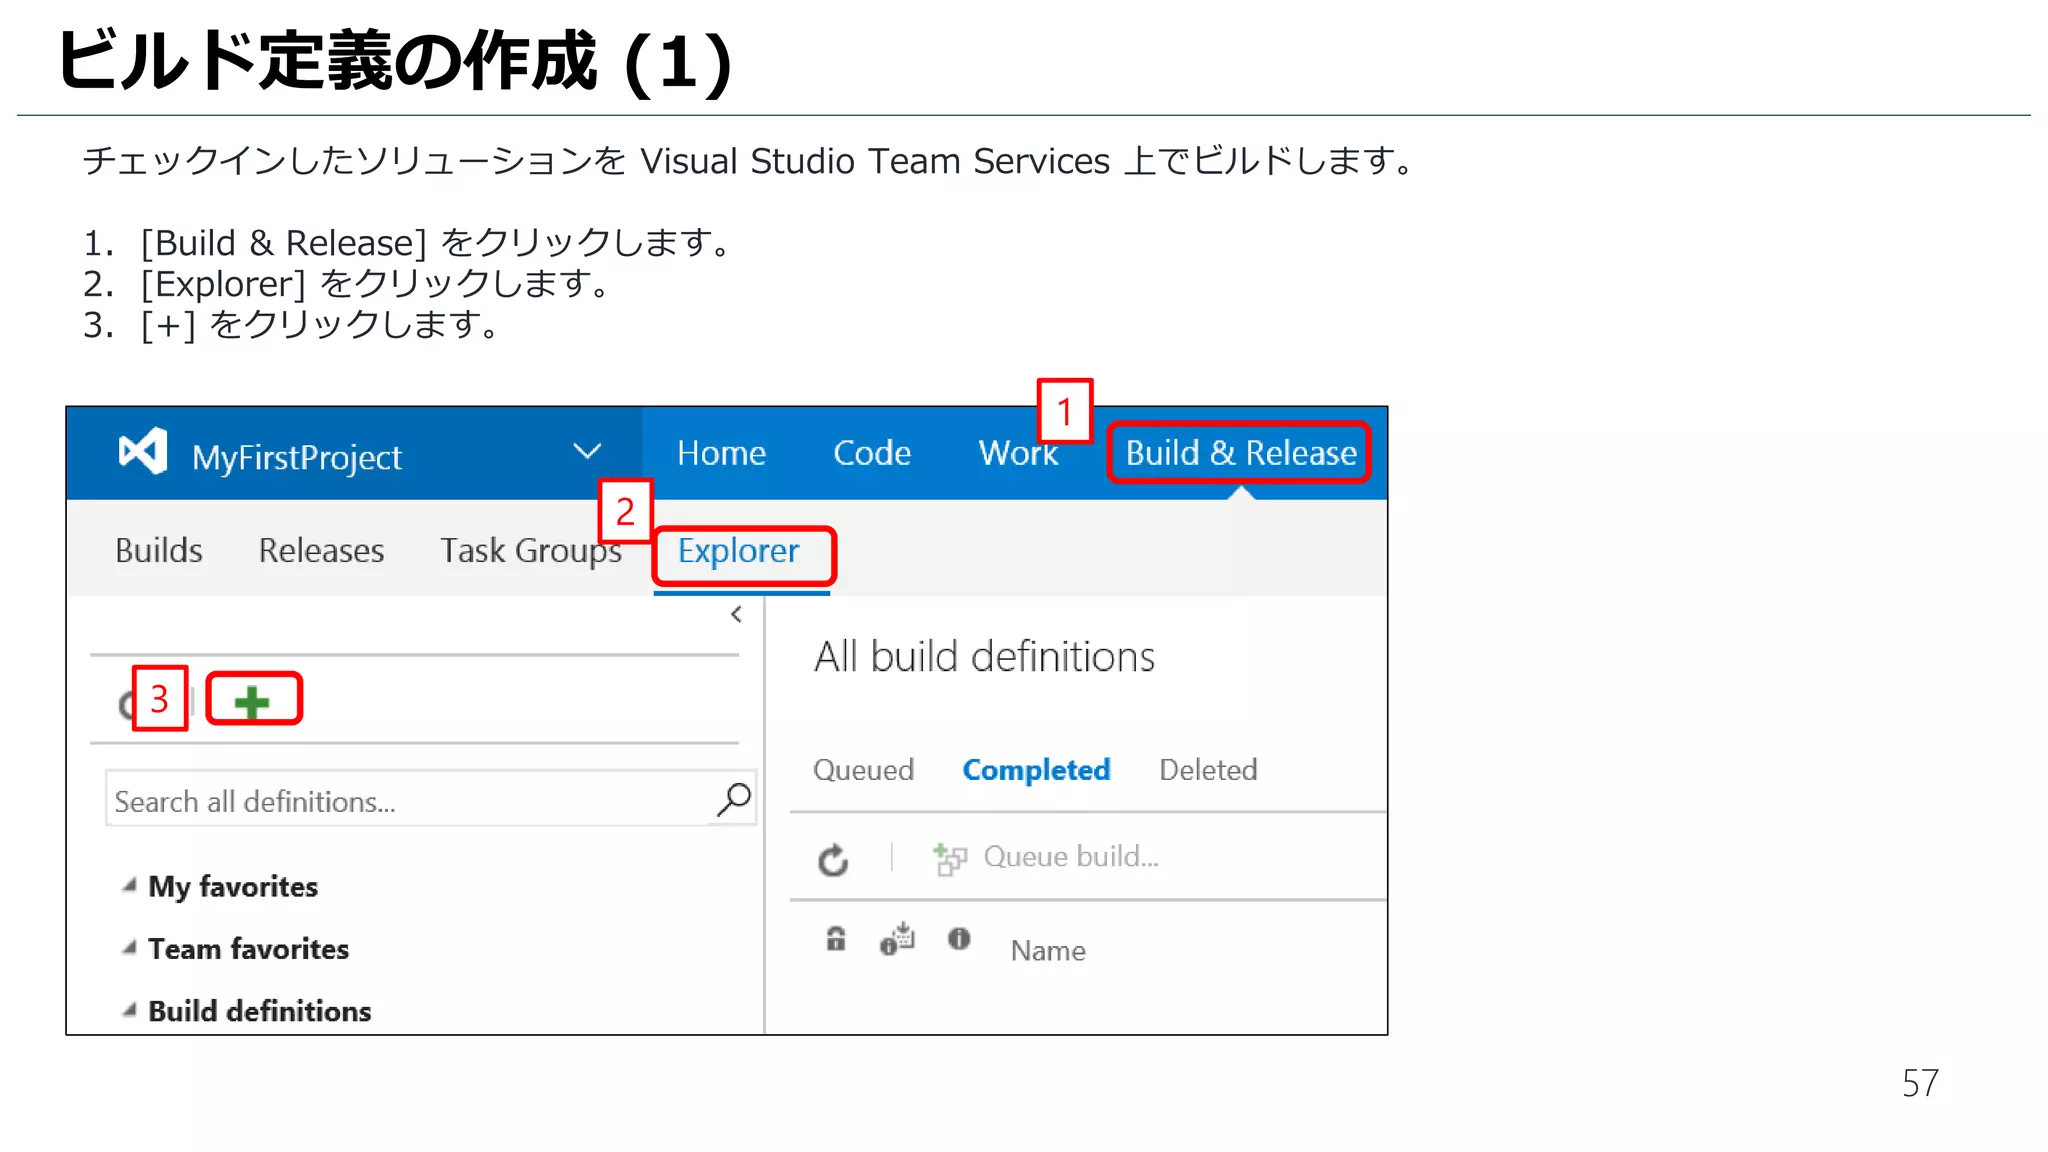Switch to the Releases tab
The width and height of the screenshot is (2048, 1152).
pos(321,551)
